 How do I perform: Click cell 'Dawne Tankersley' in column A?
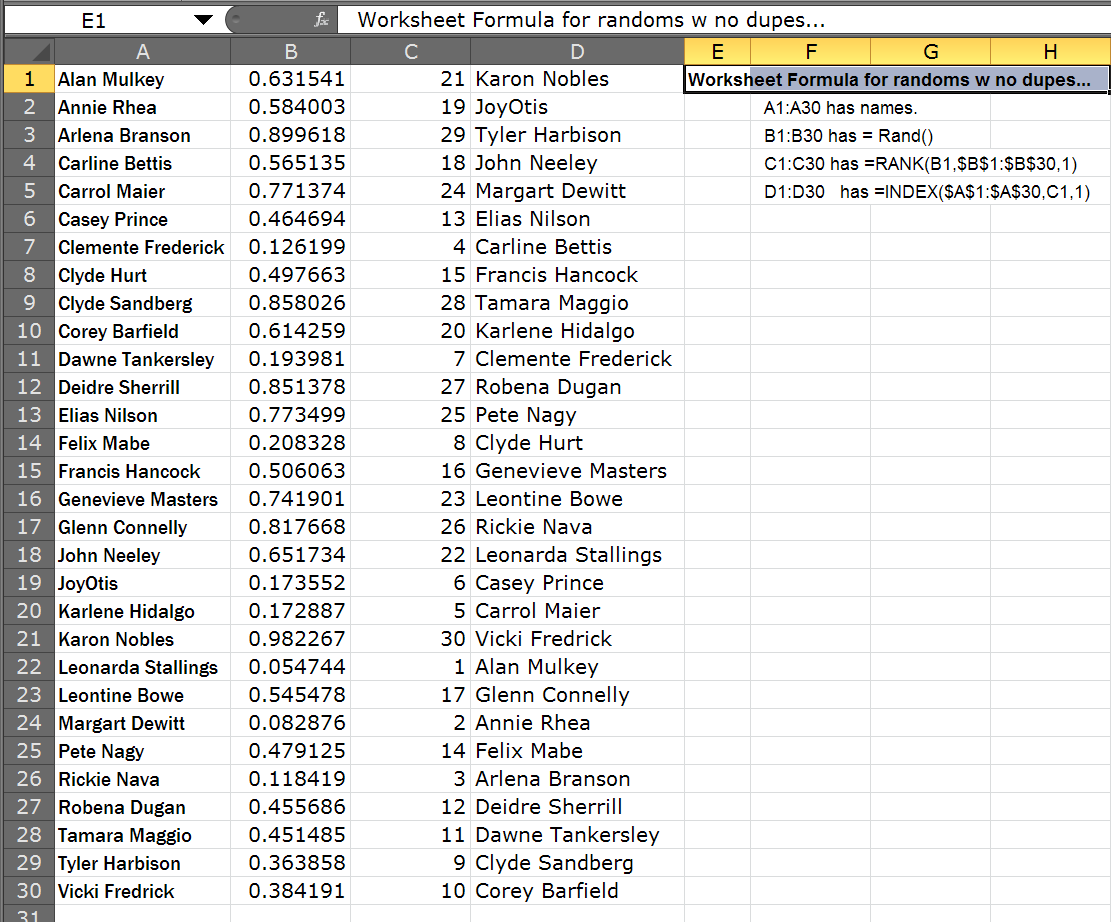(x=142, y=359)
